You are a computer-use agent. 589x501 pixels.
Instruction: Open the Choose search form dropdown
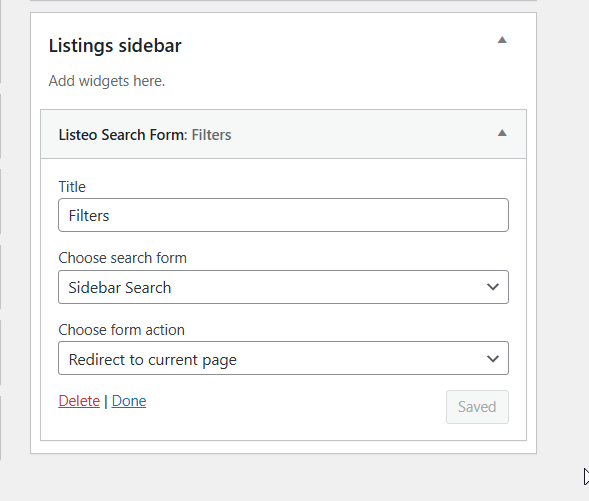pos(283,287)
